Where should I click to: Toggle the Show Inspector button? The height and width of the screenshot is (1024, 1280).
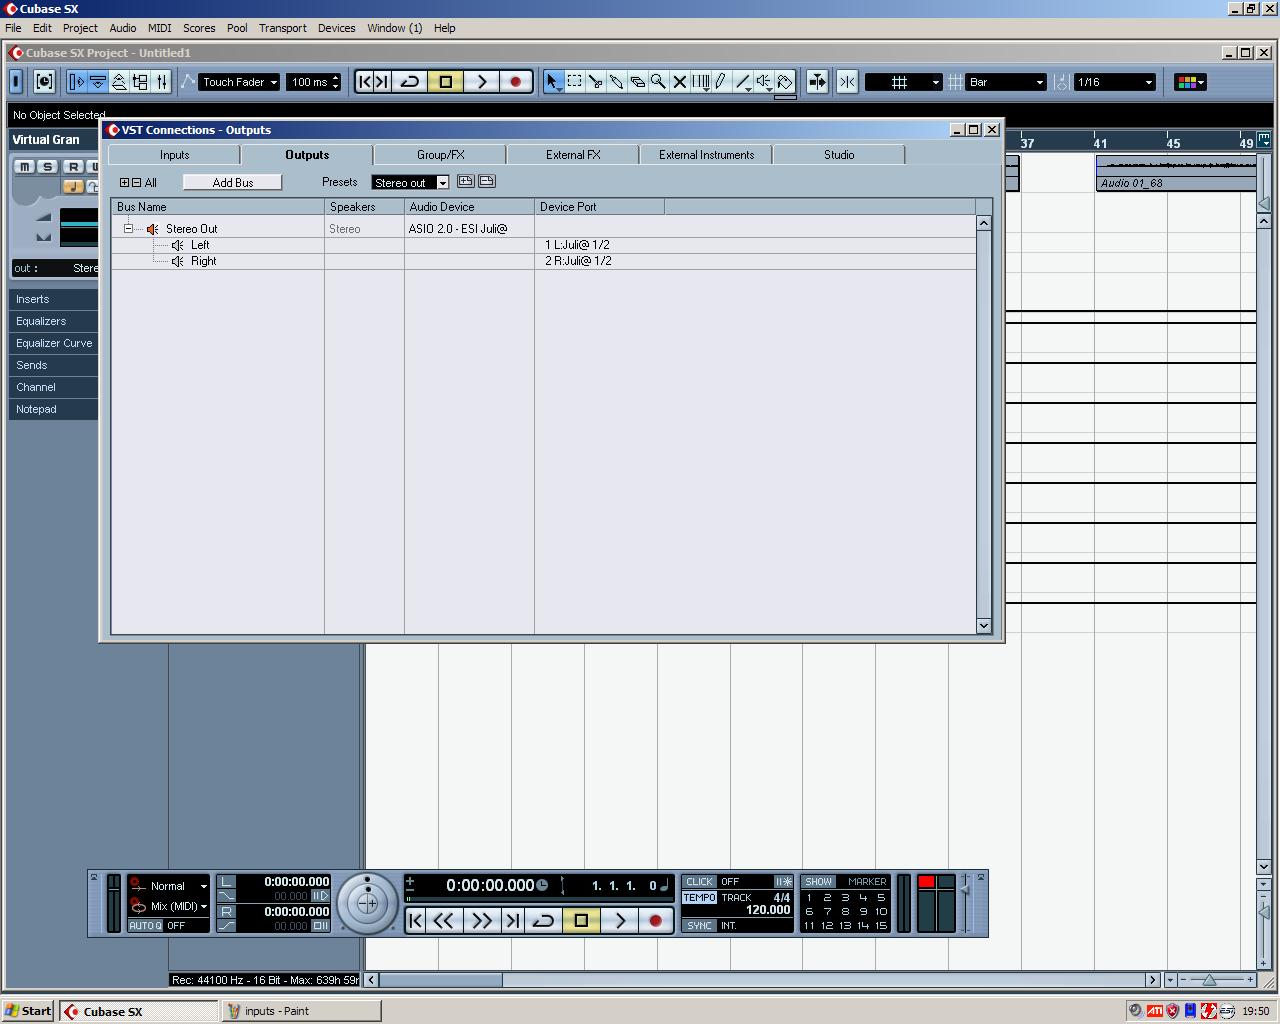click(x=76, y=82)
